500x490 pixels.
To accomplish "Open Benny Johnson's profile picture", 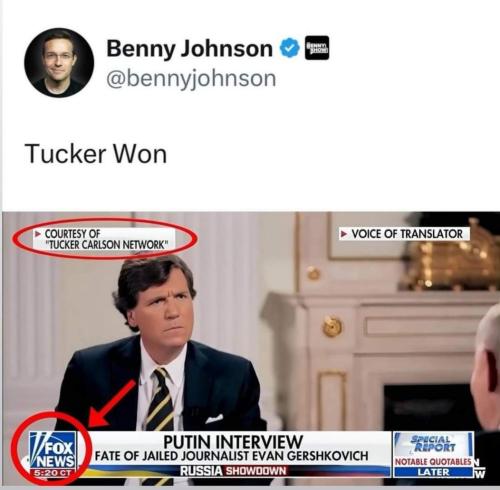I will coord(59,62).
